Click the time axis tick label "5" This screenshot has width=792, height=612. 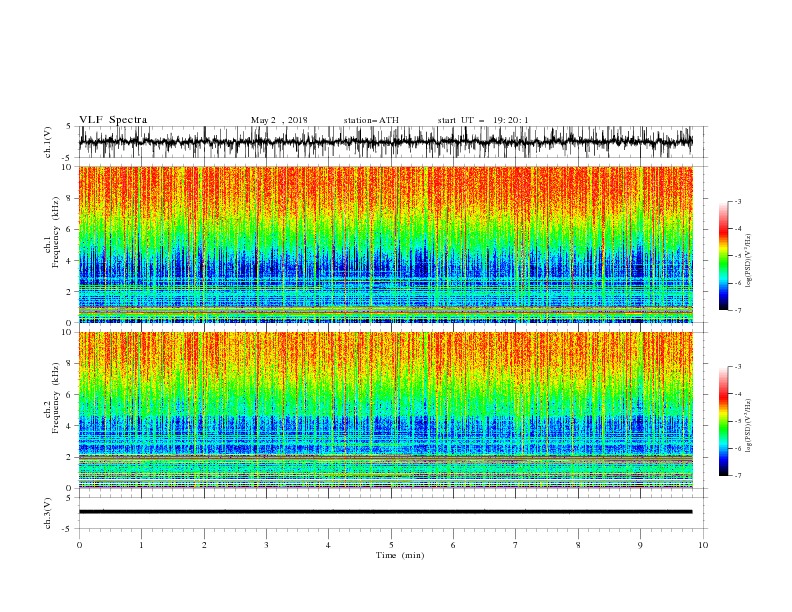pyautogui.click(x=391, y=545)
